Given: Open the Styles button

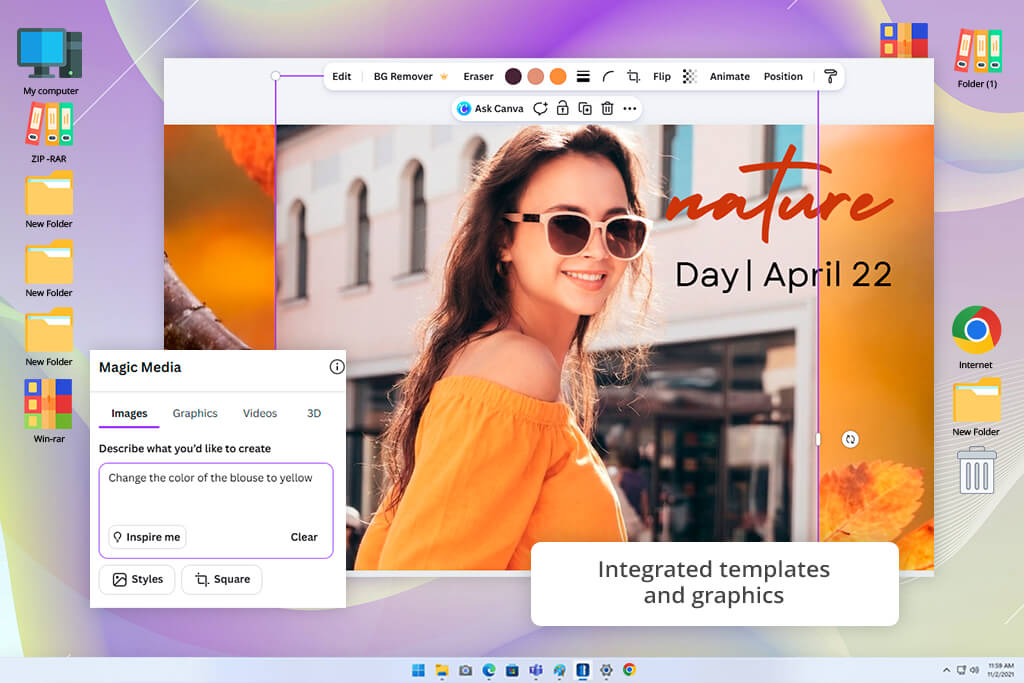Looking at the screenshot, I should tap(137, 579).
